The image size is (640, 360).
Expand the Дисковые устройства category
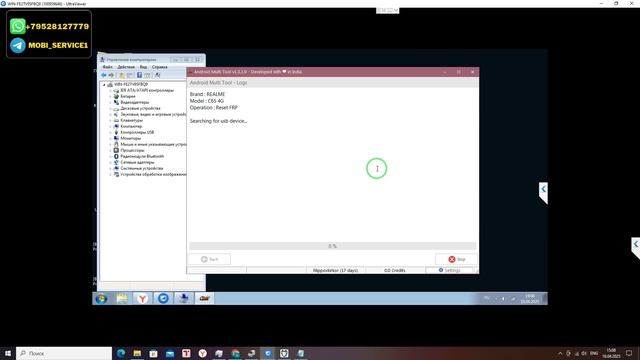(x=110, y=109)
